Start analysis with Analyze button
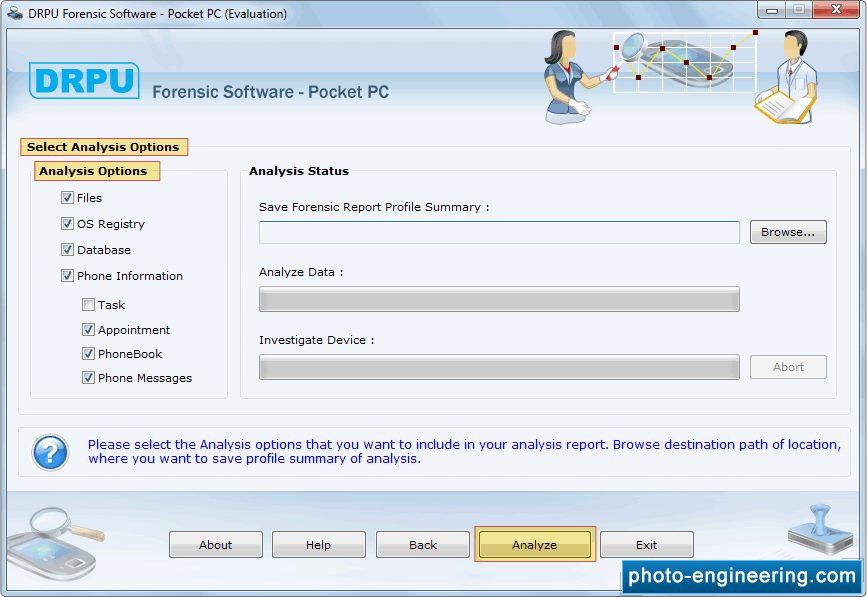Viewport: 867px width, 597px height. (x=535, y=545)
